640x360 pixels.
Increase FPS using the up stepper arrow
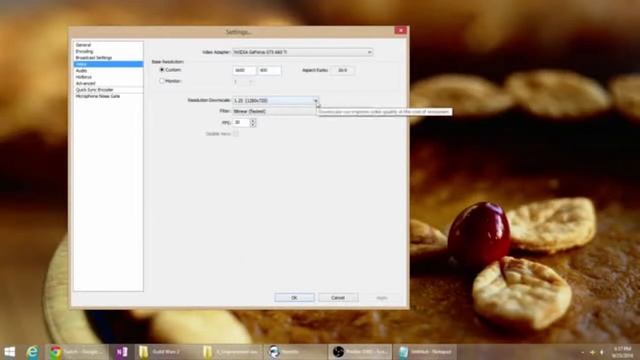click(x=253, y=120)
